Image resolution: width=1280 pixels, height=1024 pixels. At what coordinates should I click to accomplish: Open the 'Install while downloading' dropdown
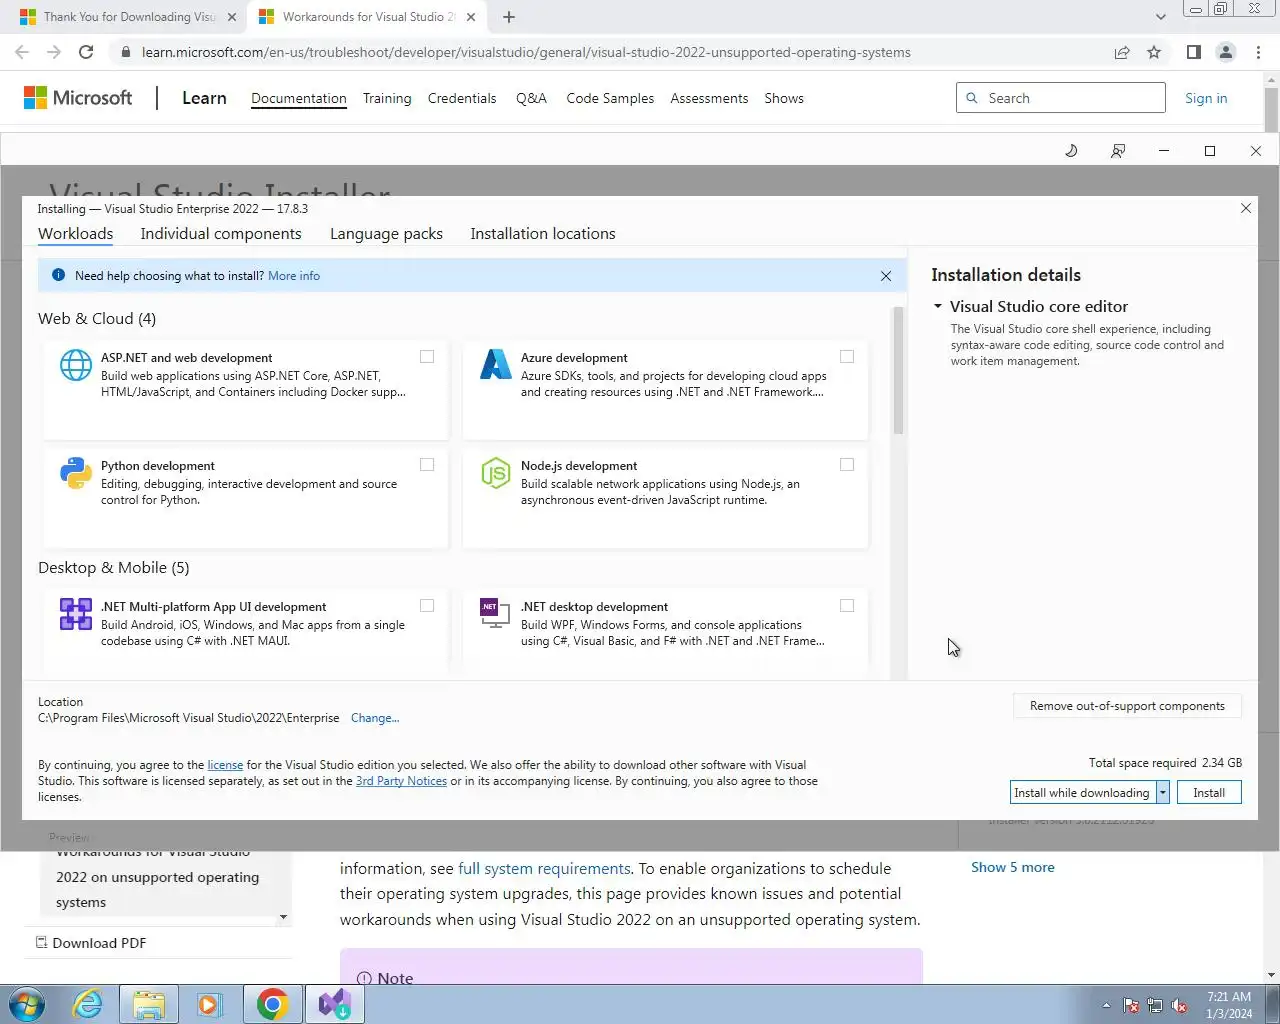(1162, 793)
